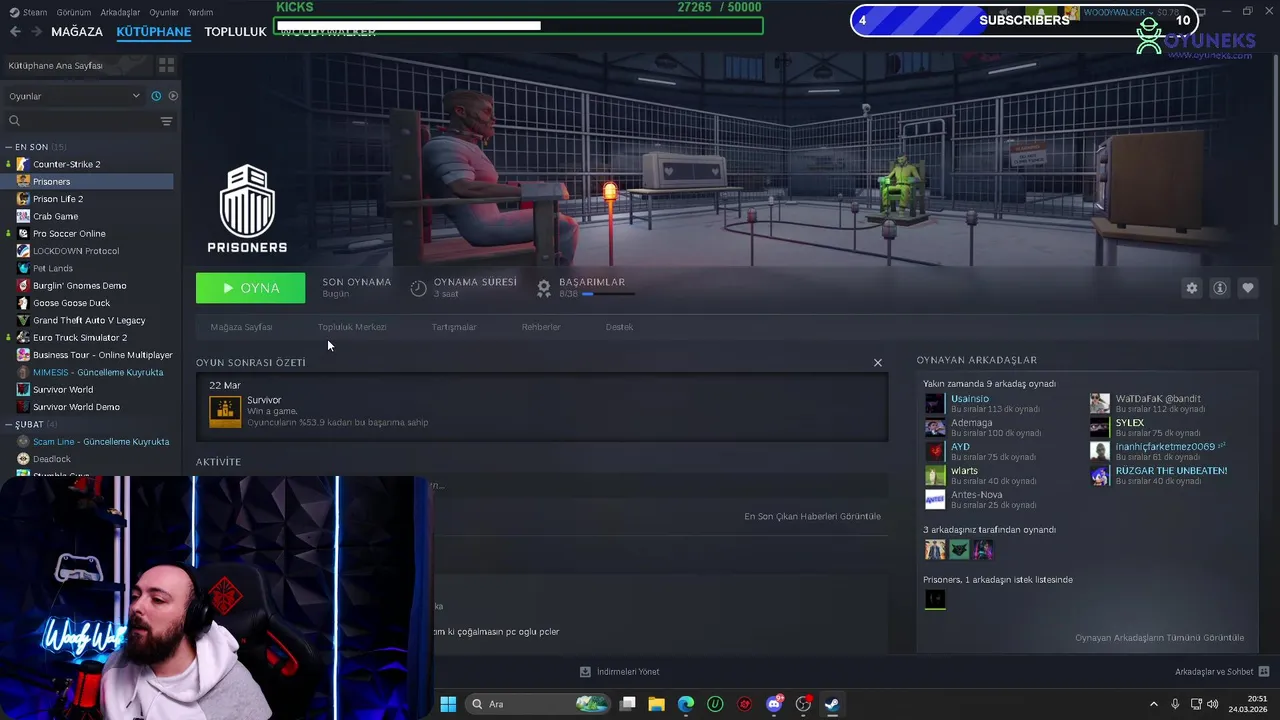Select Prison Life 2 game icon

[24, 199]
